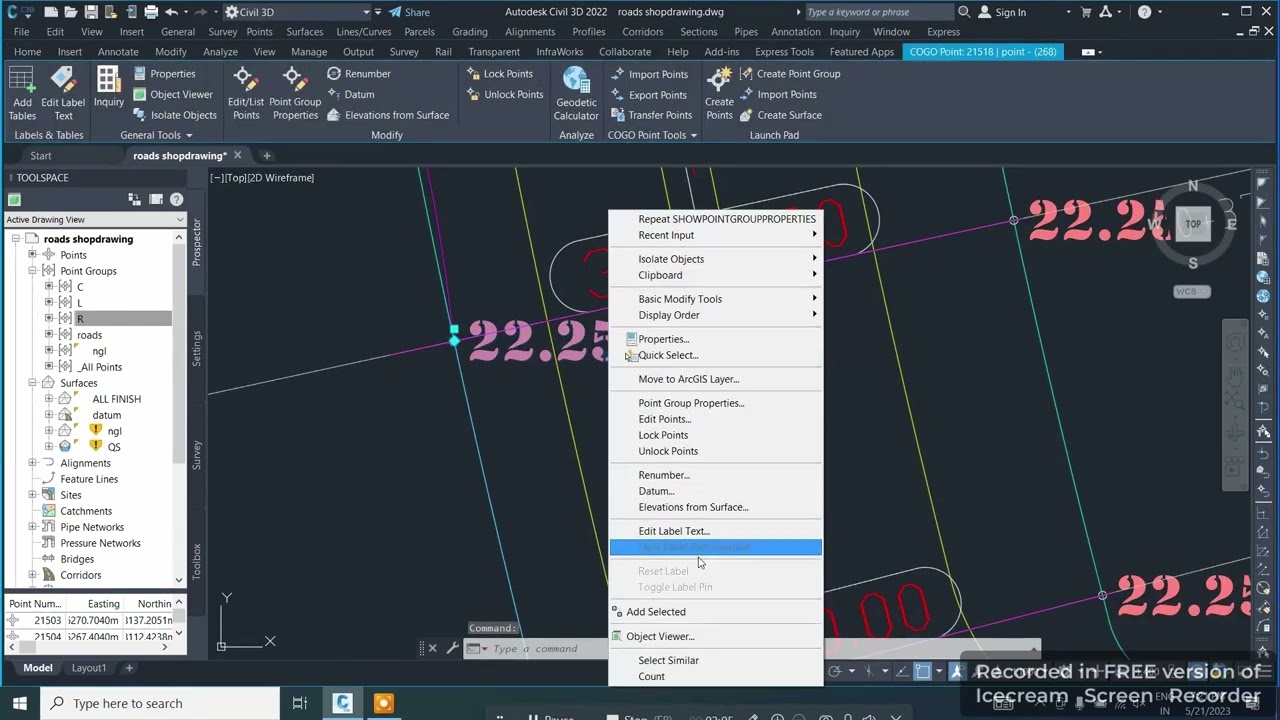The height and width of the screenshot is (720, 1280).
Task: Click Unlock Points in the ribbon
Action: click(x=505, y=94)
